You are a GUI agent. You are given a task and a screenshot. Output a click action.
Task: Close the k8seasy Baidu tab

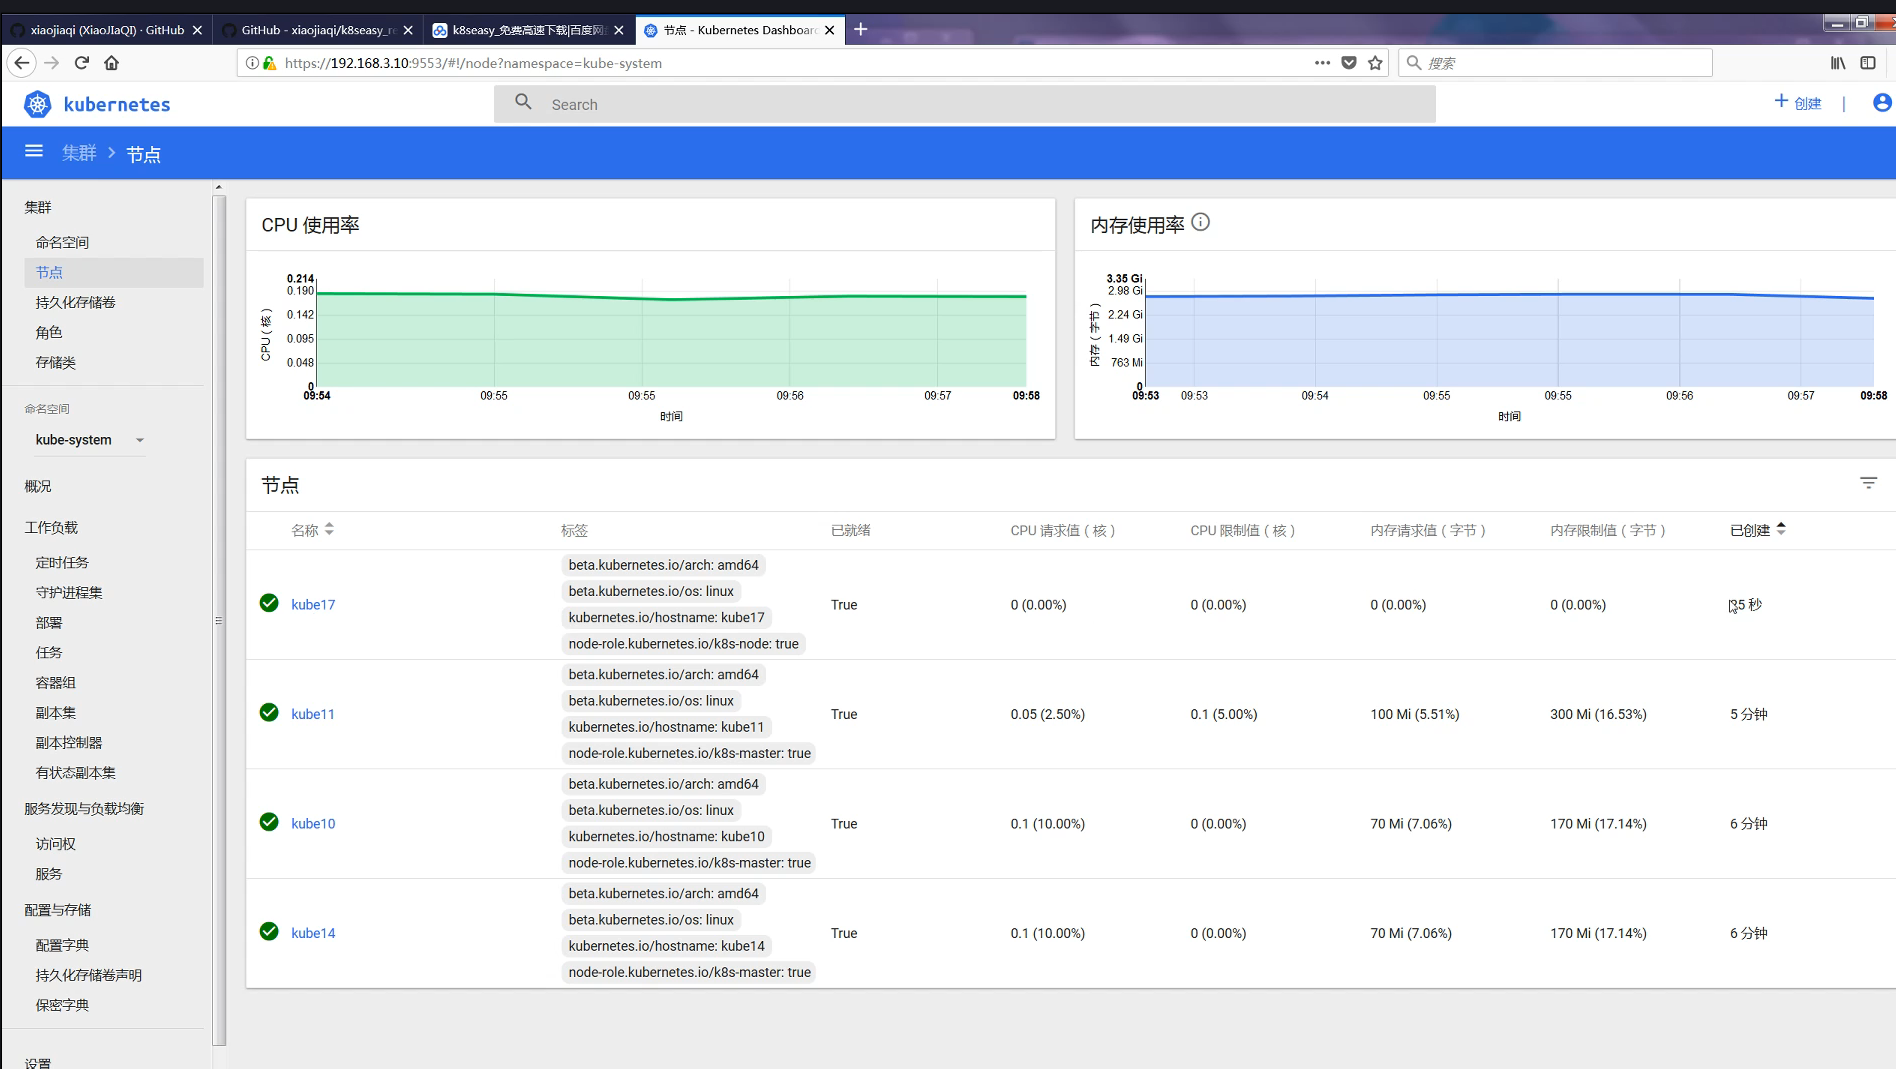619,30
